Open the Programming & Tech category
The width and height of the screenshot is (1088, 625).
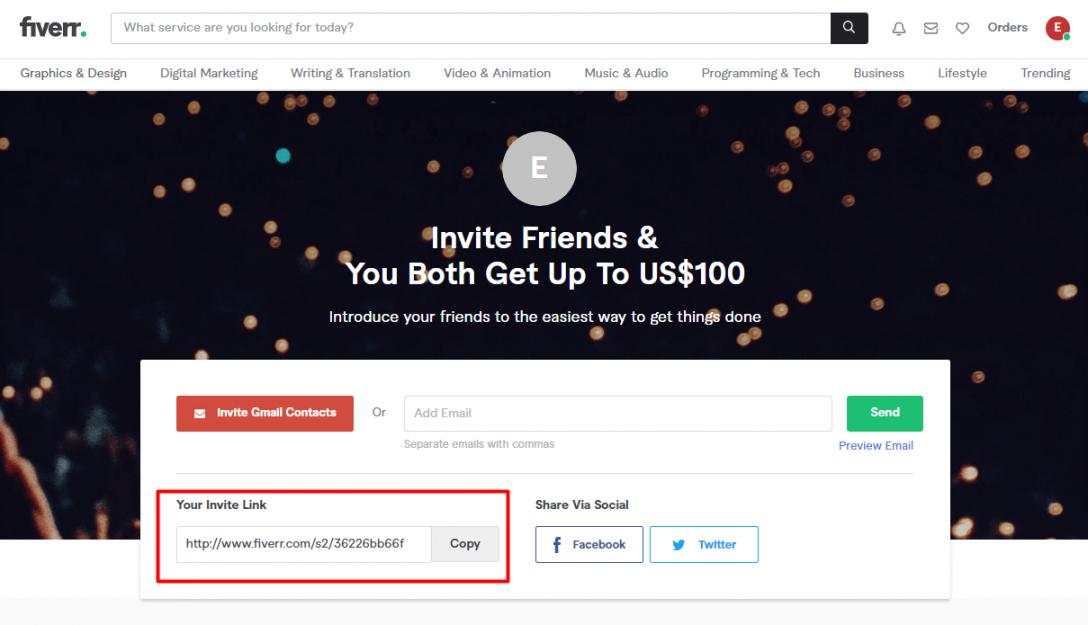(x=760, y=73)
